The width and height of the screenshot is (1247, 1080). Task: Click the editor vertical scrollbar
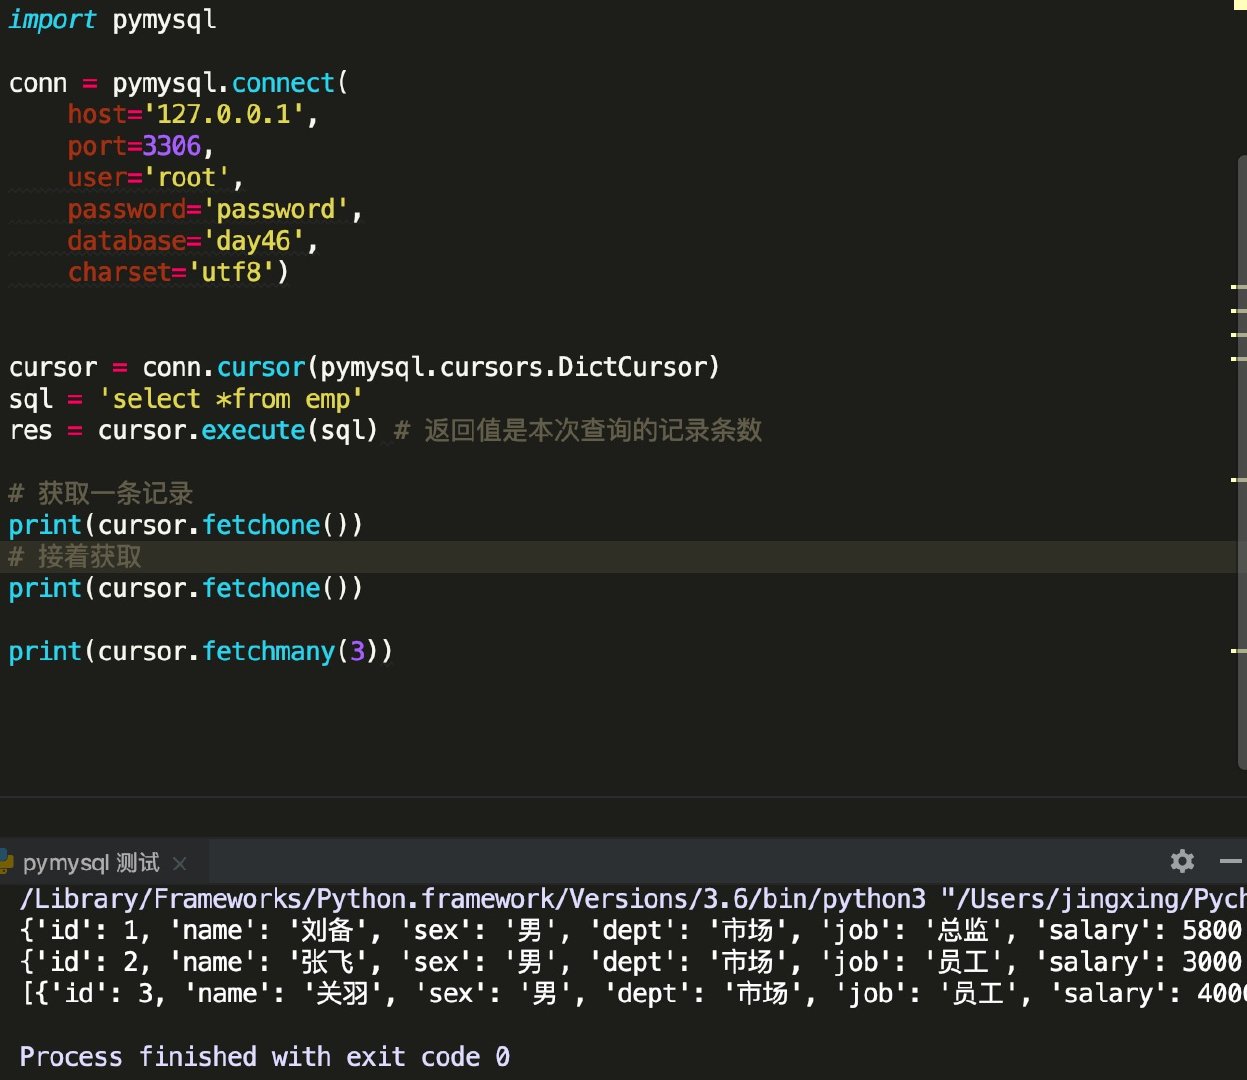tap(1242, 460)
